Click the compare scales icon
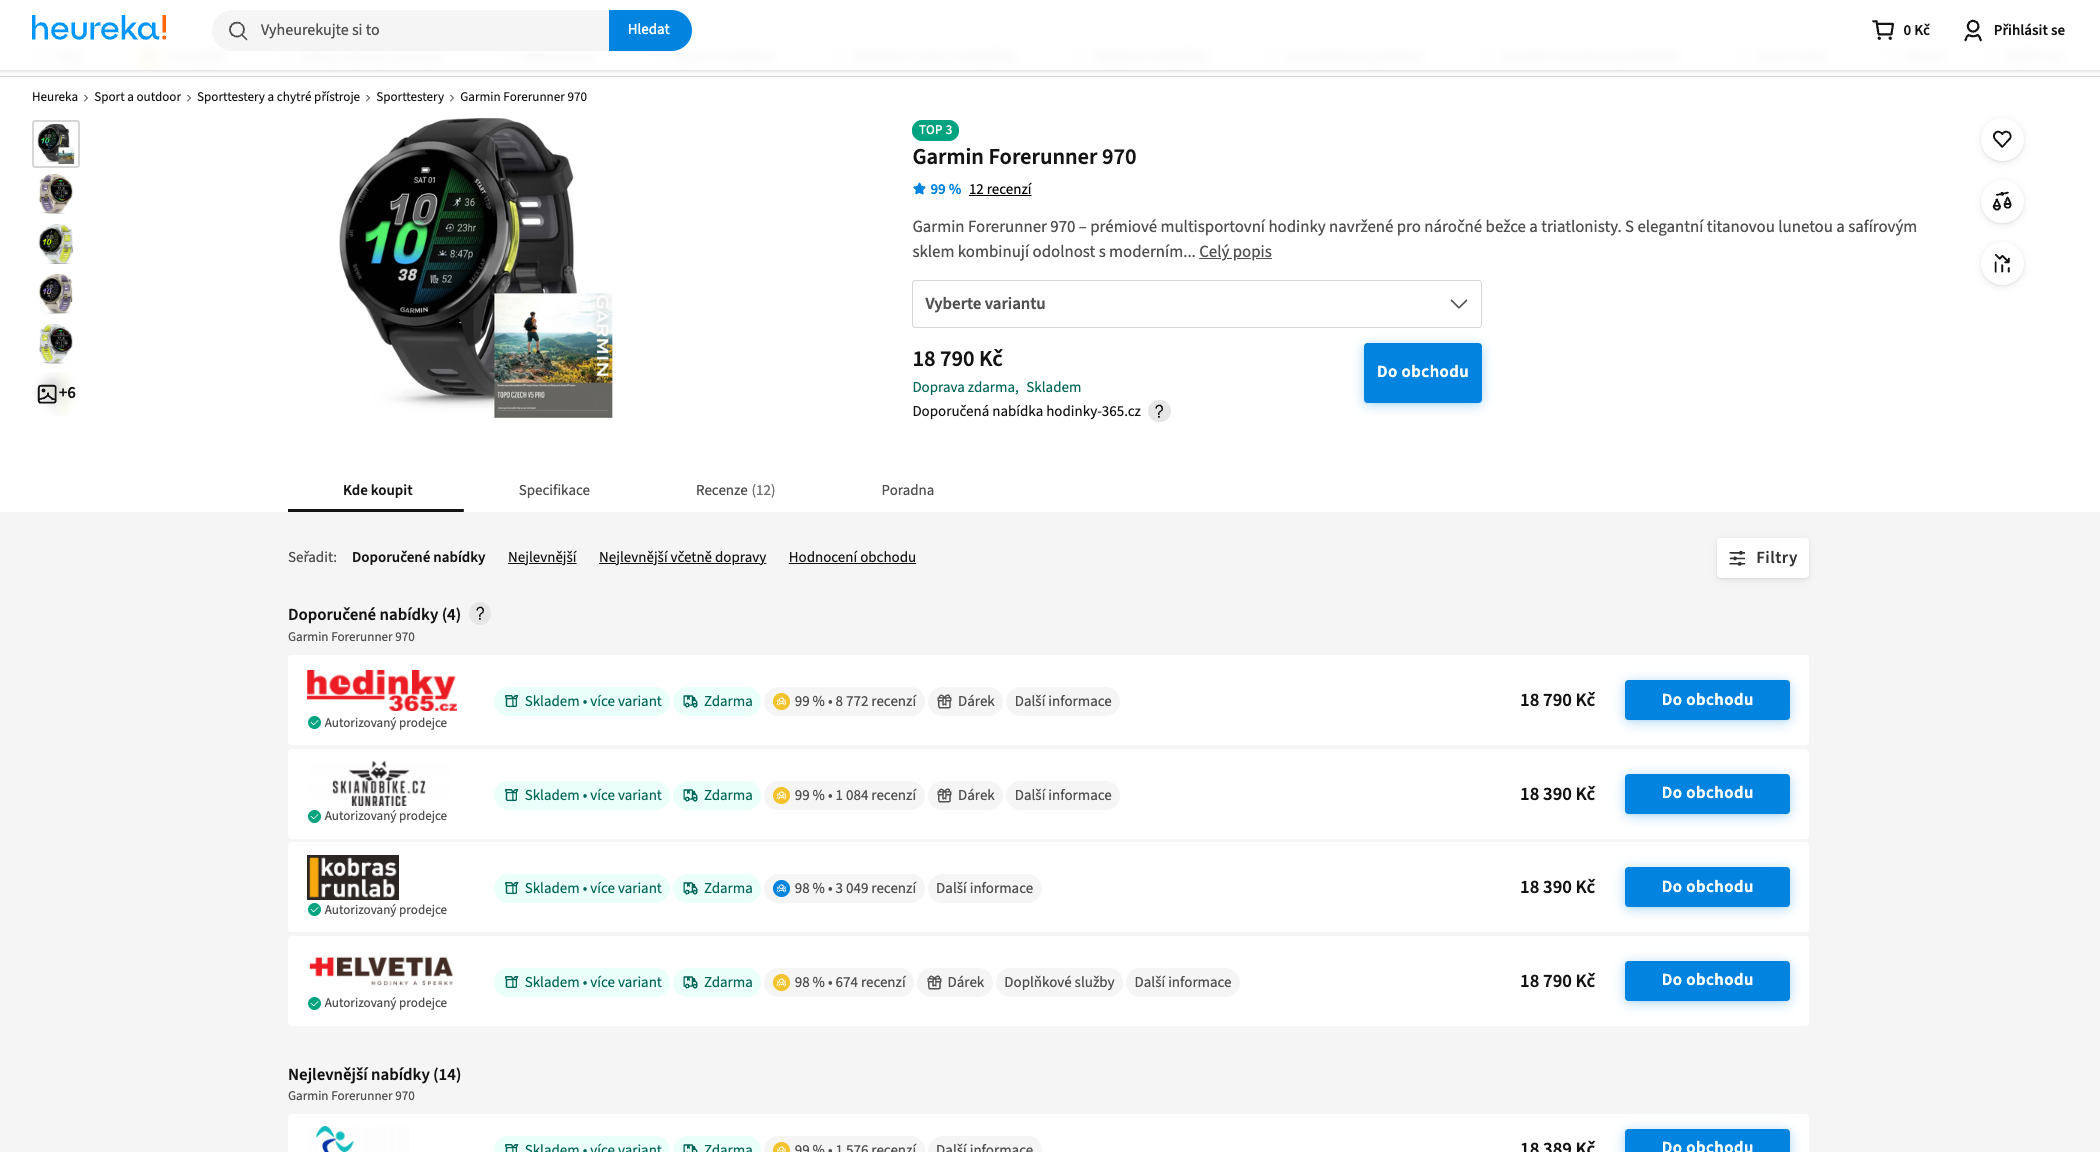 (2002, 202)
